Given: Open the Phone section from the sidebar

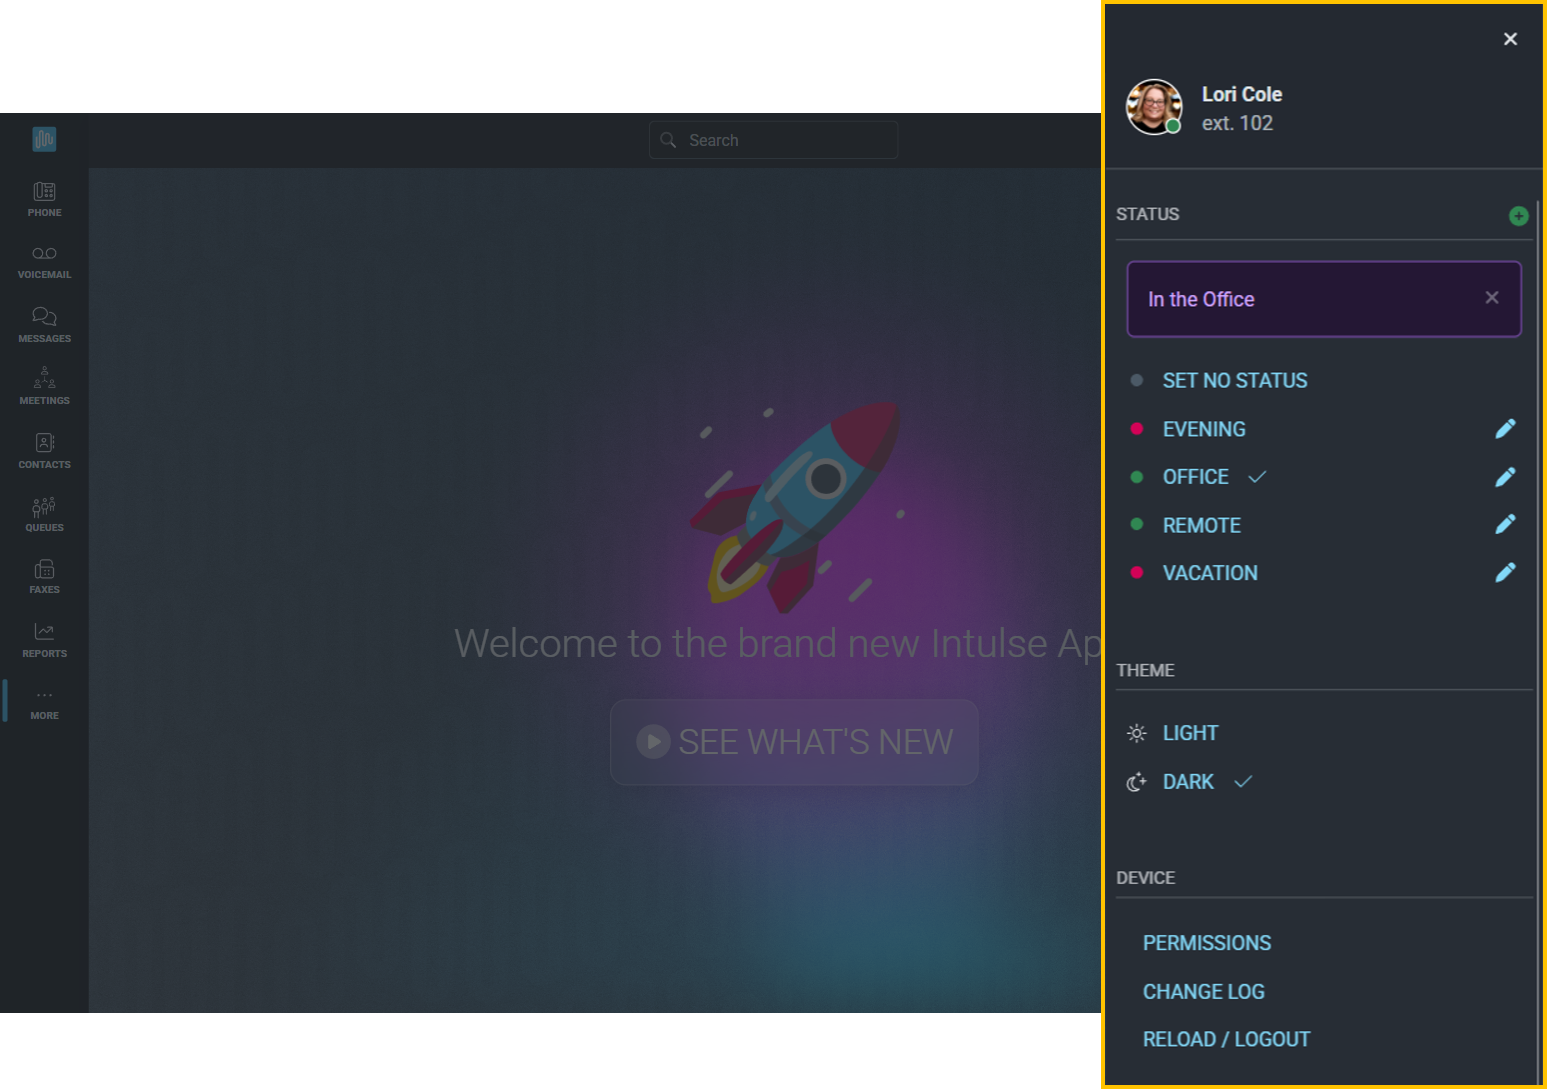Looking at the screenshot, I should coord(44,197).
